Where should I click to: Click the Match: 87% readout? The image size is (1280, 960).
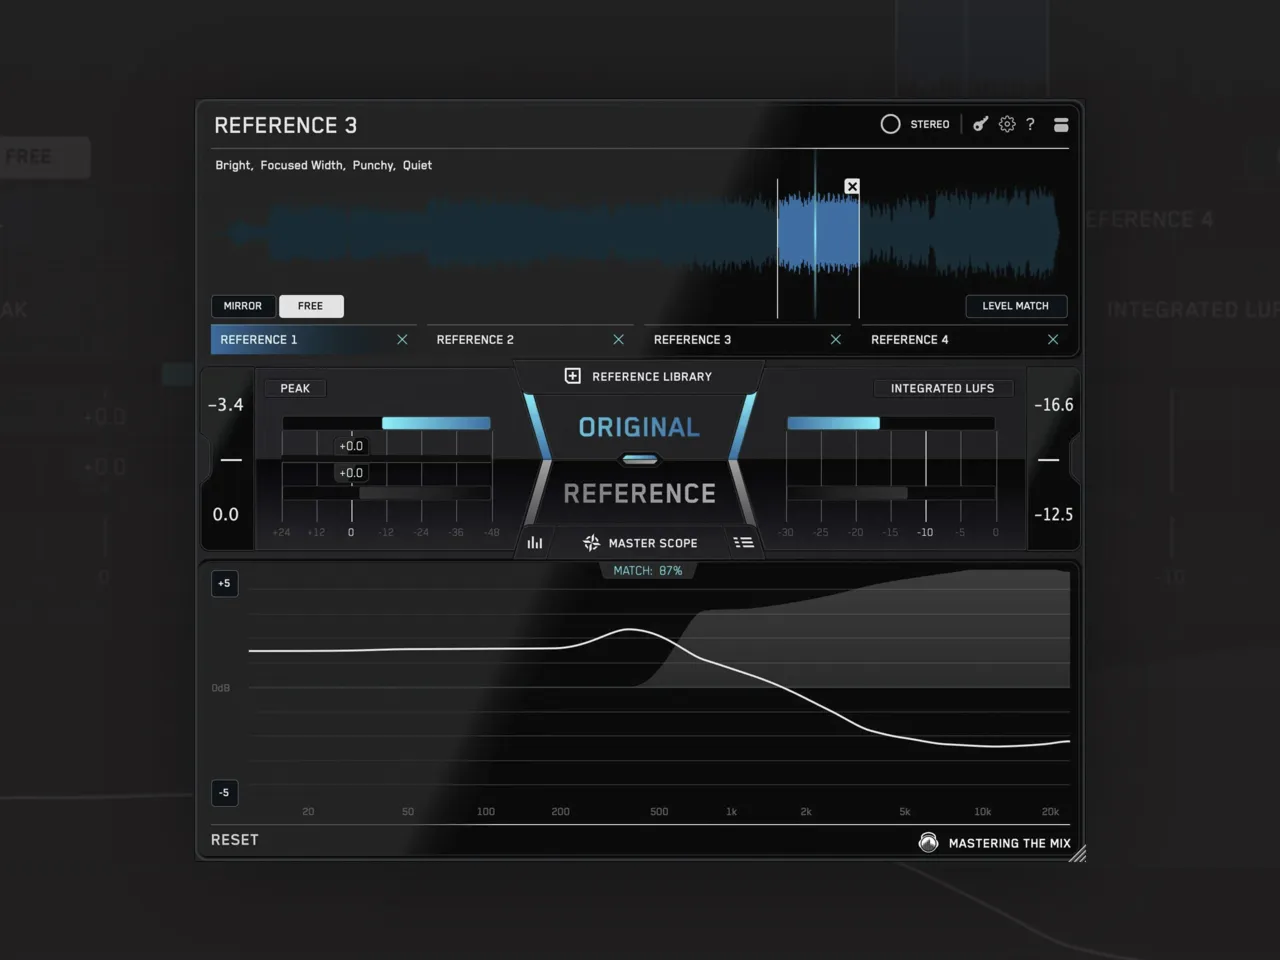(648, 571)
